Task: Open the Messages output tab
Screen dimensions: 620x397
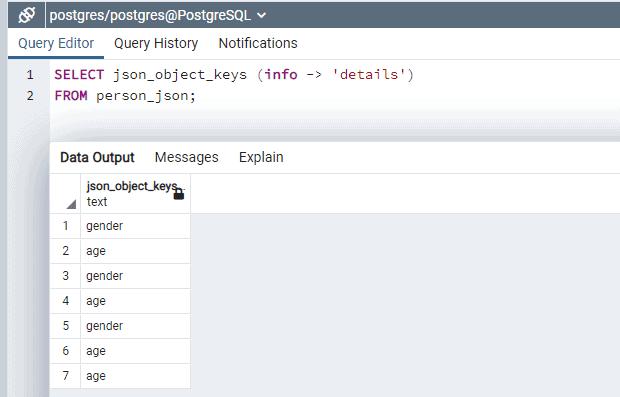Action: (x=187, y=157)
